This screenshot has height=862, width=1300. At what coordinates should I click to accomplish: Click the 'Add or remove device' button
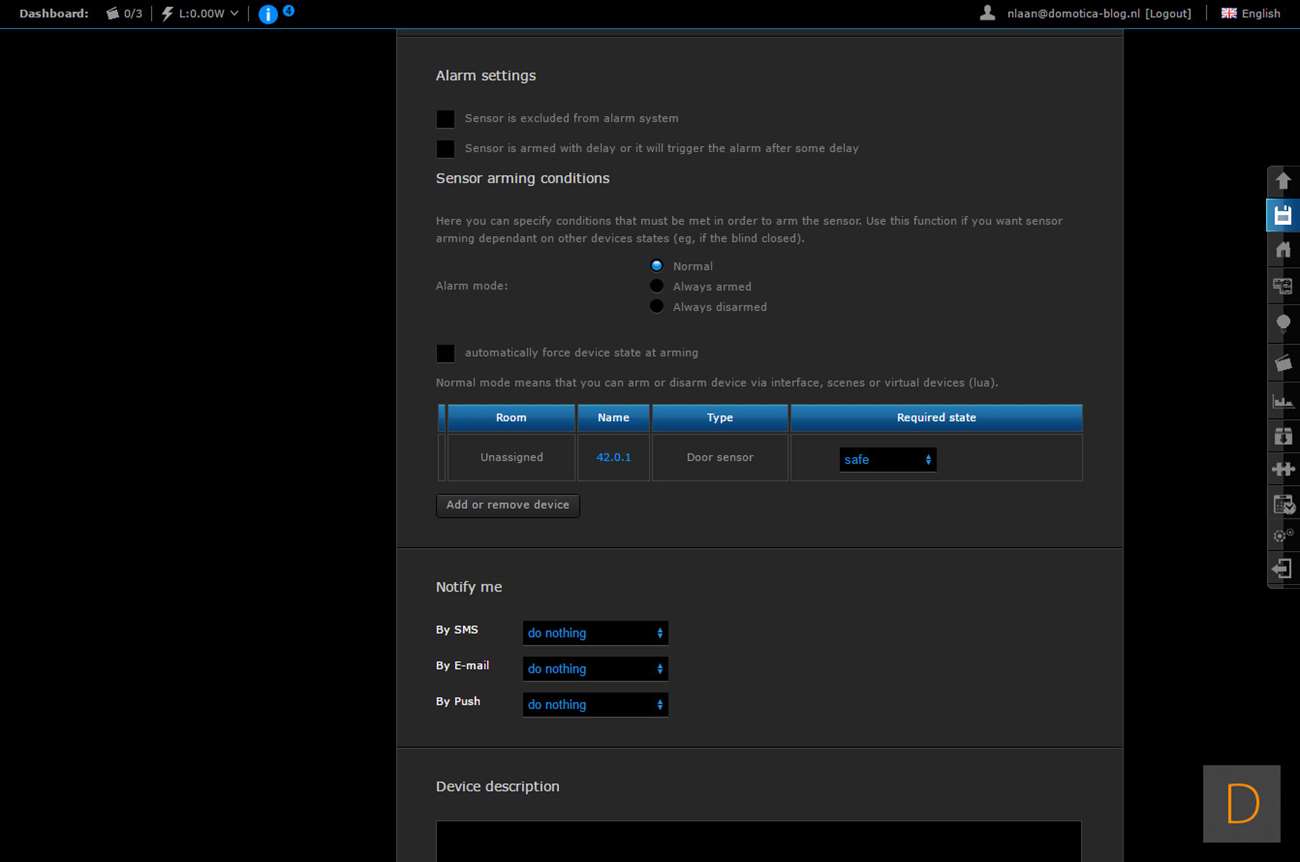[508, 505]
